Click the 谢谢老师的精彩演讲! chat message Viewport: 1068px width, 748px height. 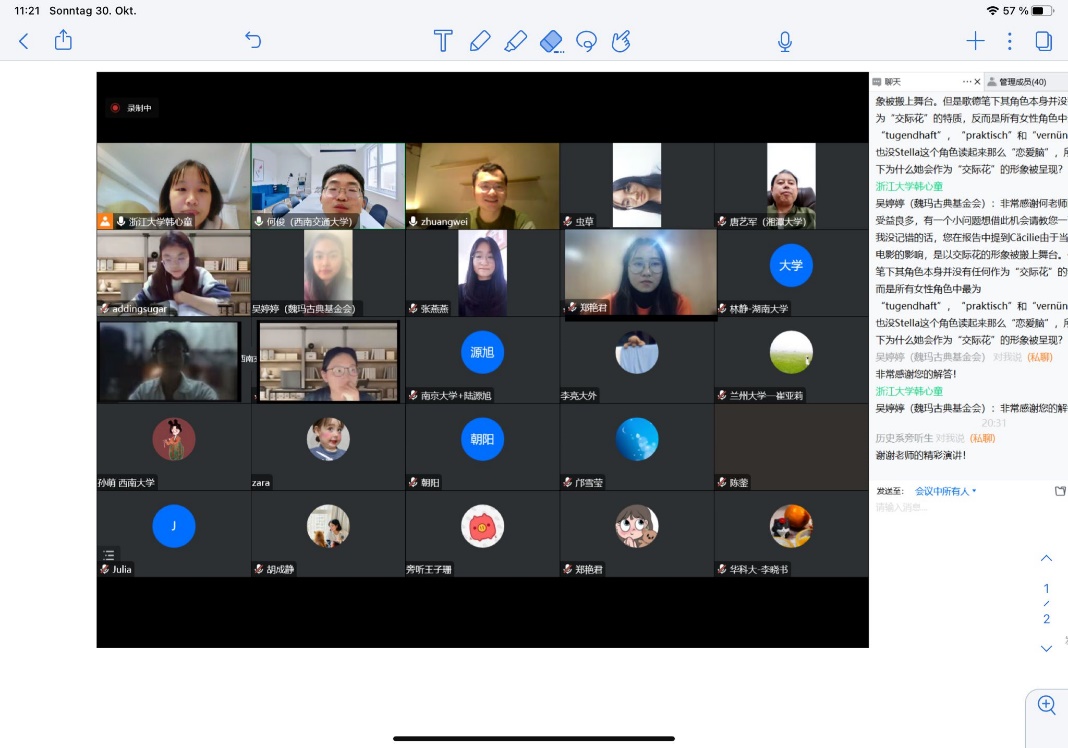point(920,455)
